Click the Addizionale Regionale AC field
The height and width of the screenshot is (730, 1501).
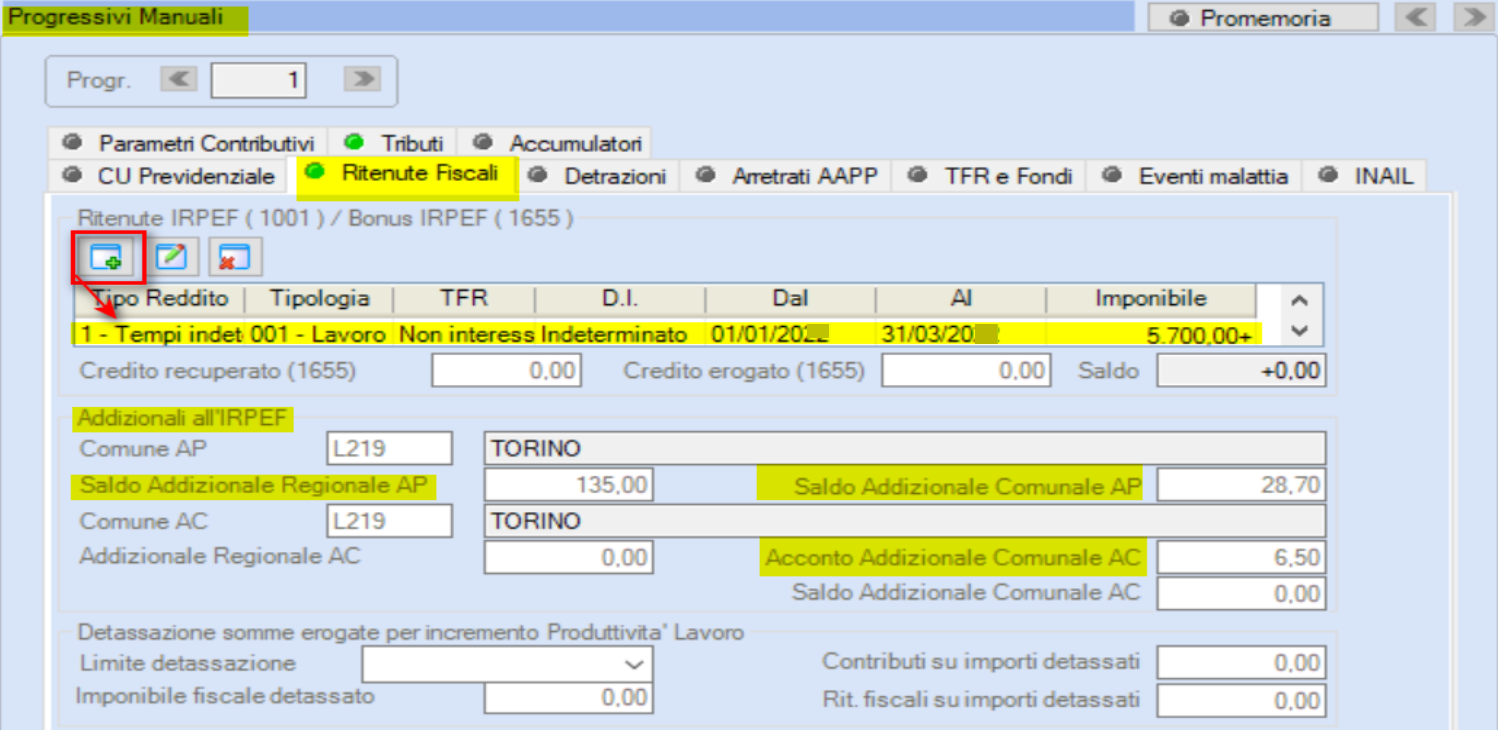568,558
